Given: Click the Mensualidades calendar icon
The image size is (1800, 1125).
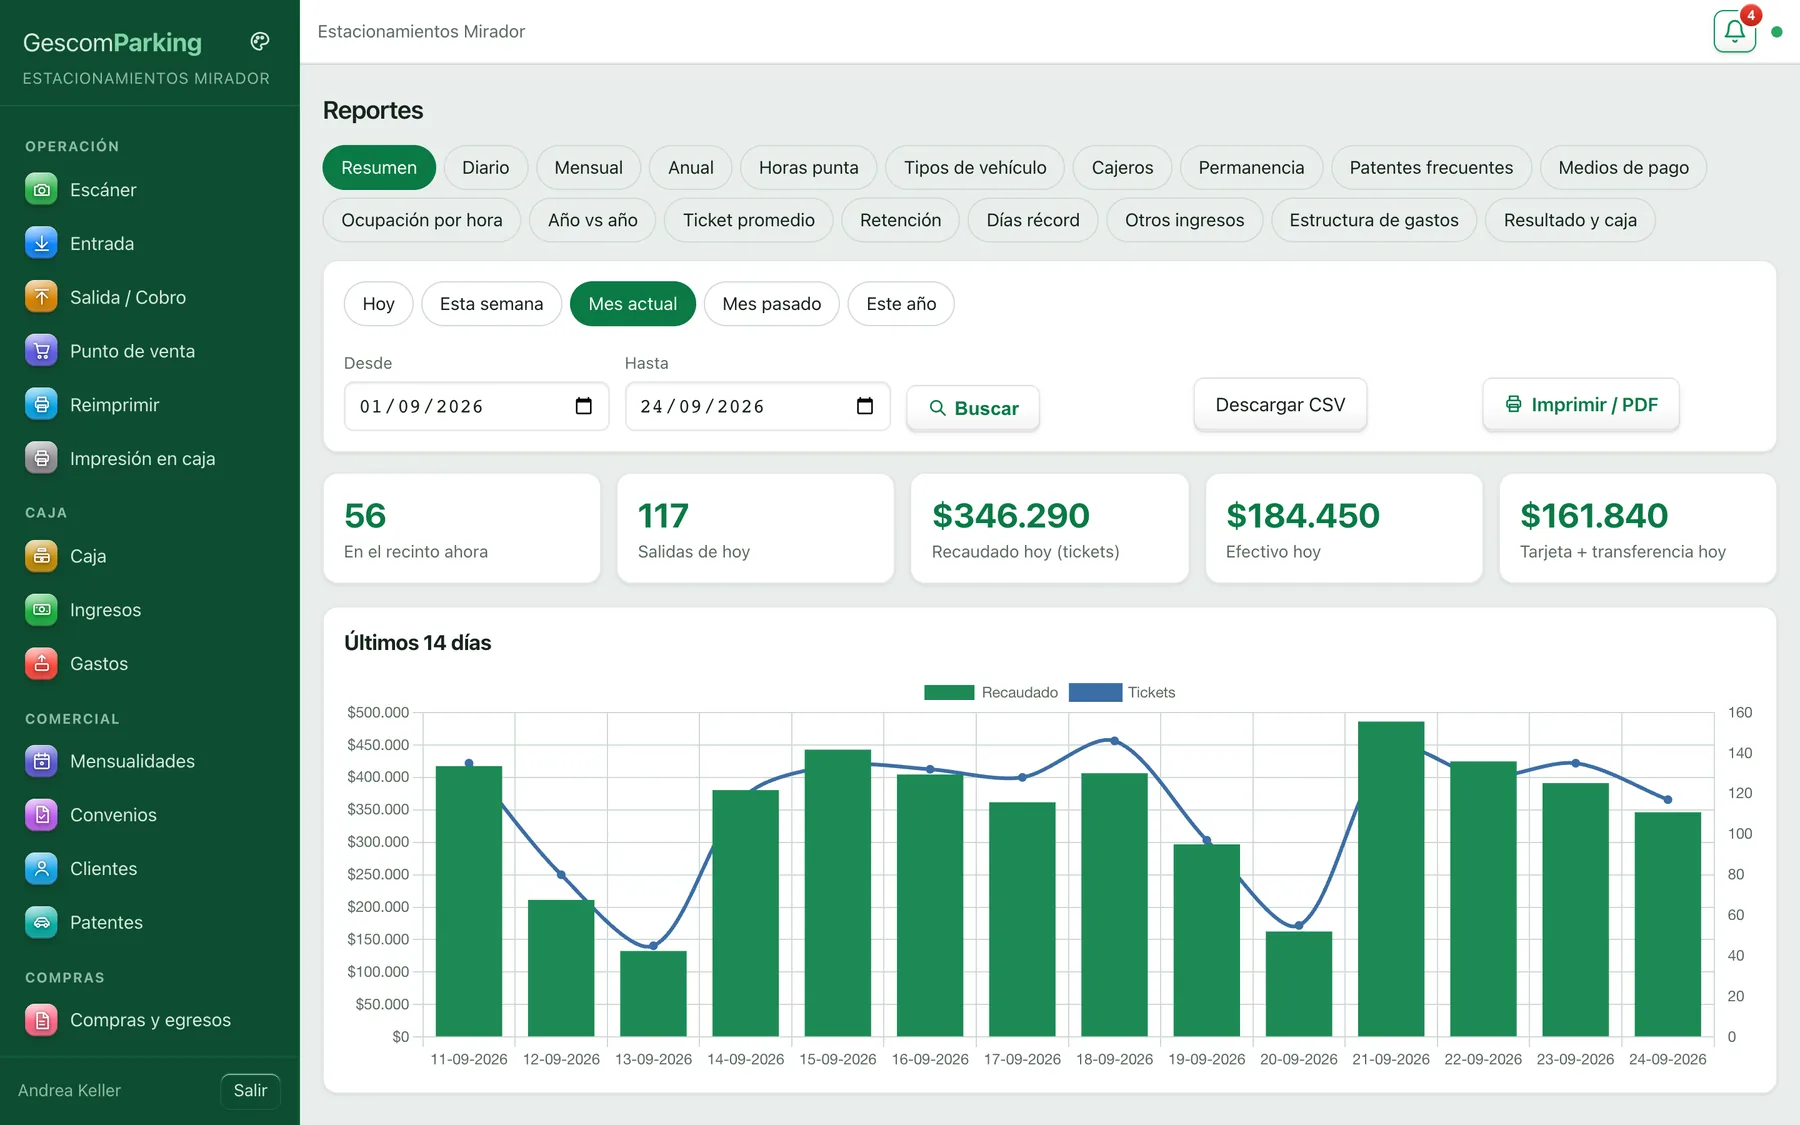Looking at the screenshot, I should pos(42,761).
